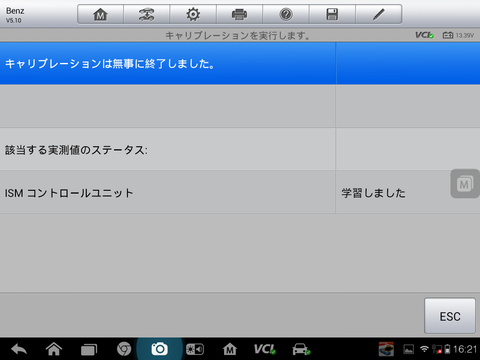Select the row キャリブレーションは無事に終了しました。
The width and height of the screenshot is (480, 360).
pyautogui.click(x=240, y=63)
